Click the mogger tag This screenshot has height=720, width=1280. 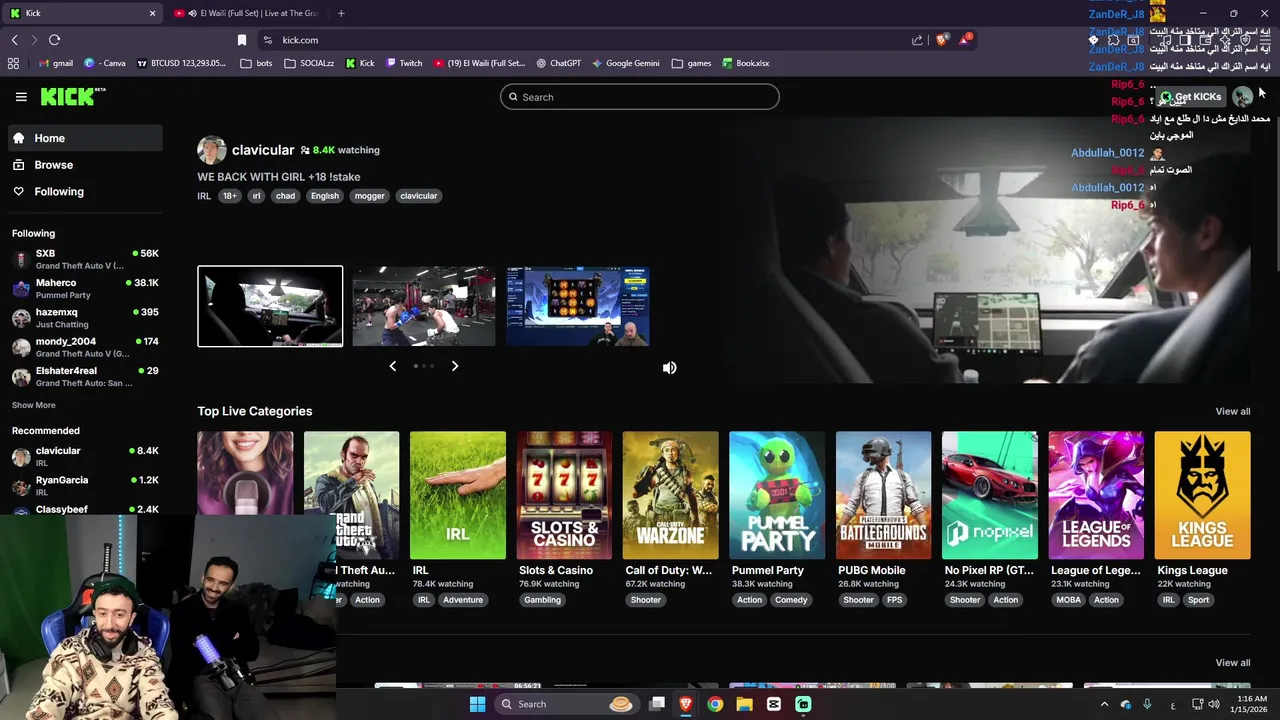[369, 196]
